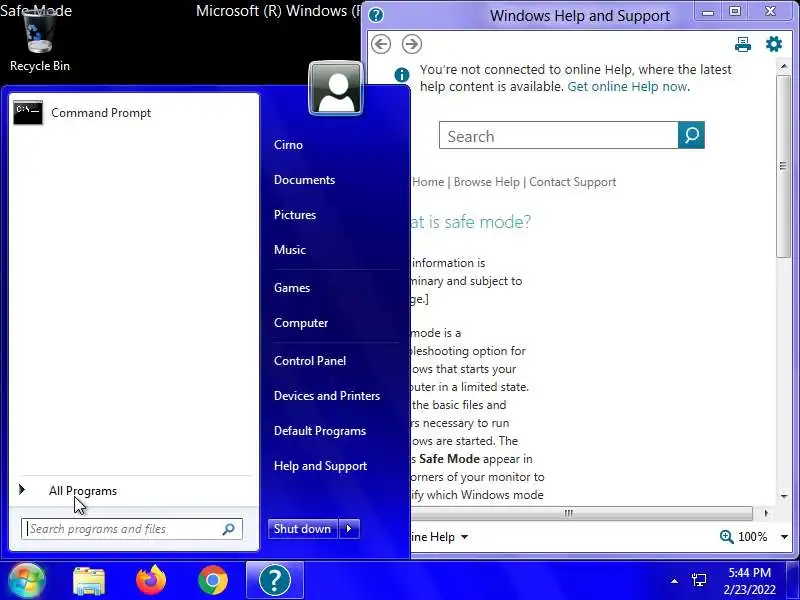Click Get online Help now link
Viewport: 800px width, 600px height.
(627, 86)
